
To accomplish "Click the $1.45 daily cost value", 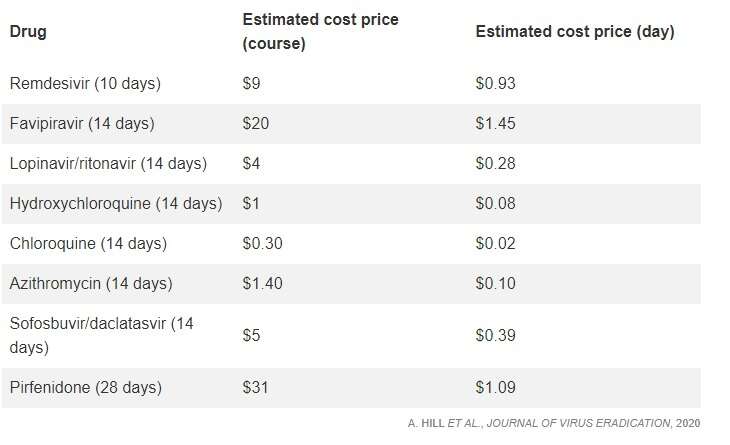I will pos(495,124).
